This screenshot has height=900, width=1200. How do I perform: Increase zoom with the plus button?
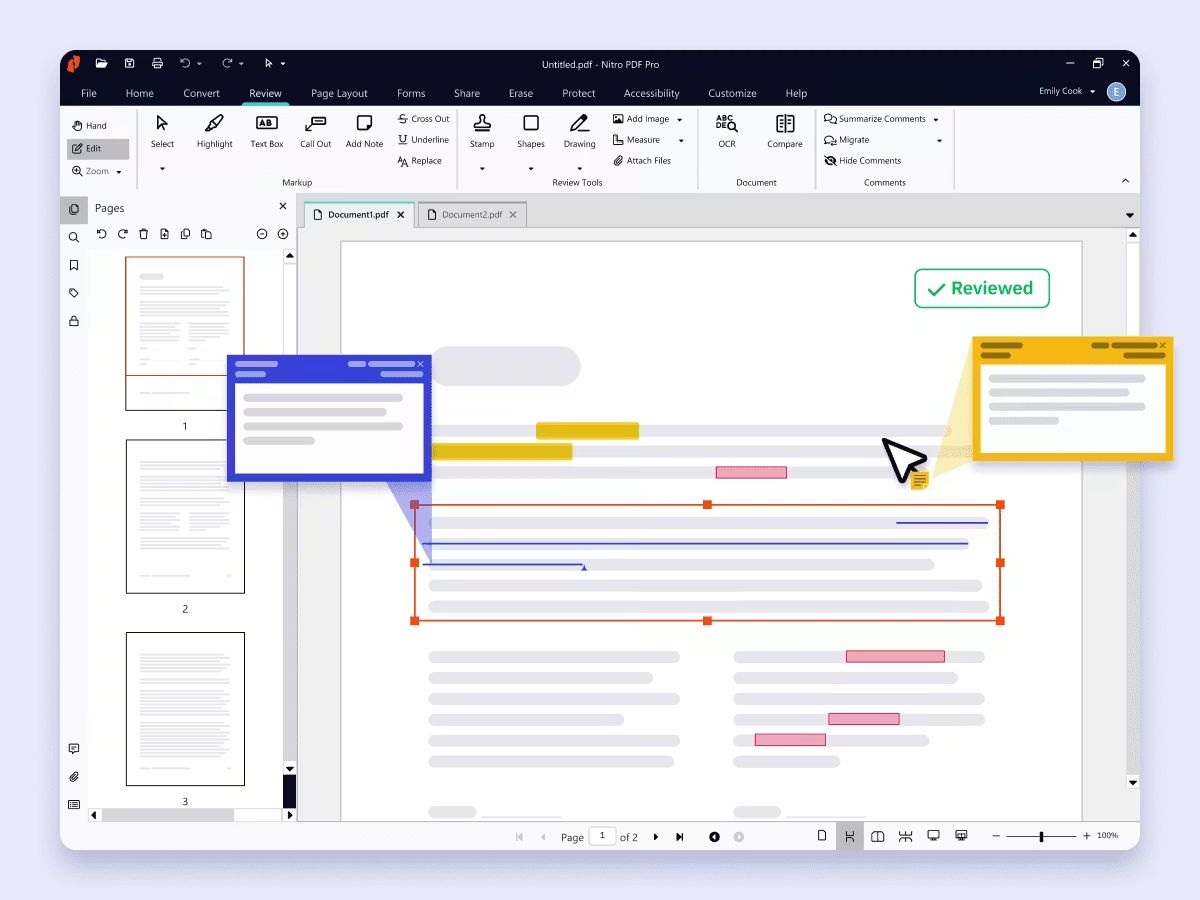click(1087, 836)
